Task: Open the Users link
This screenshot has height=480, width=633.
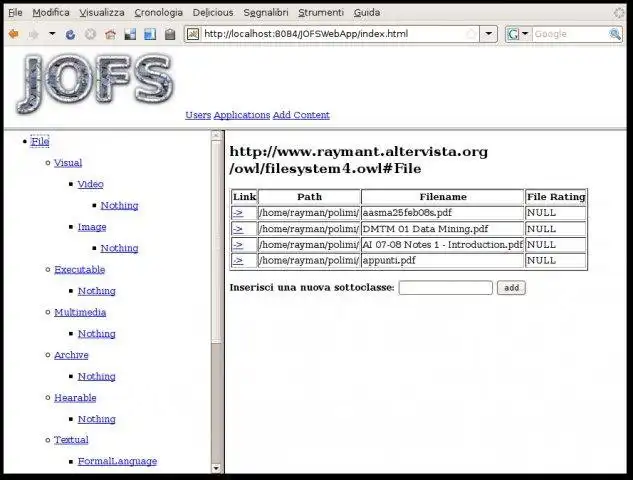Action: tap(198, 115)
